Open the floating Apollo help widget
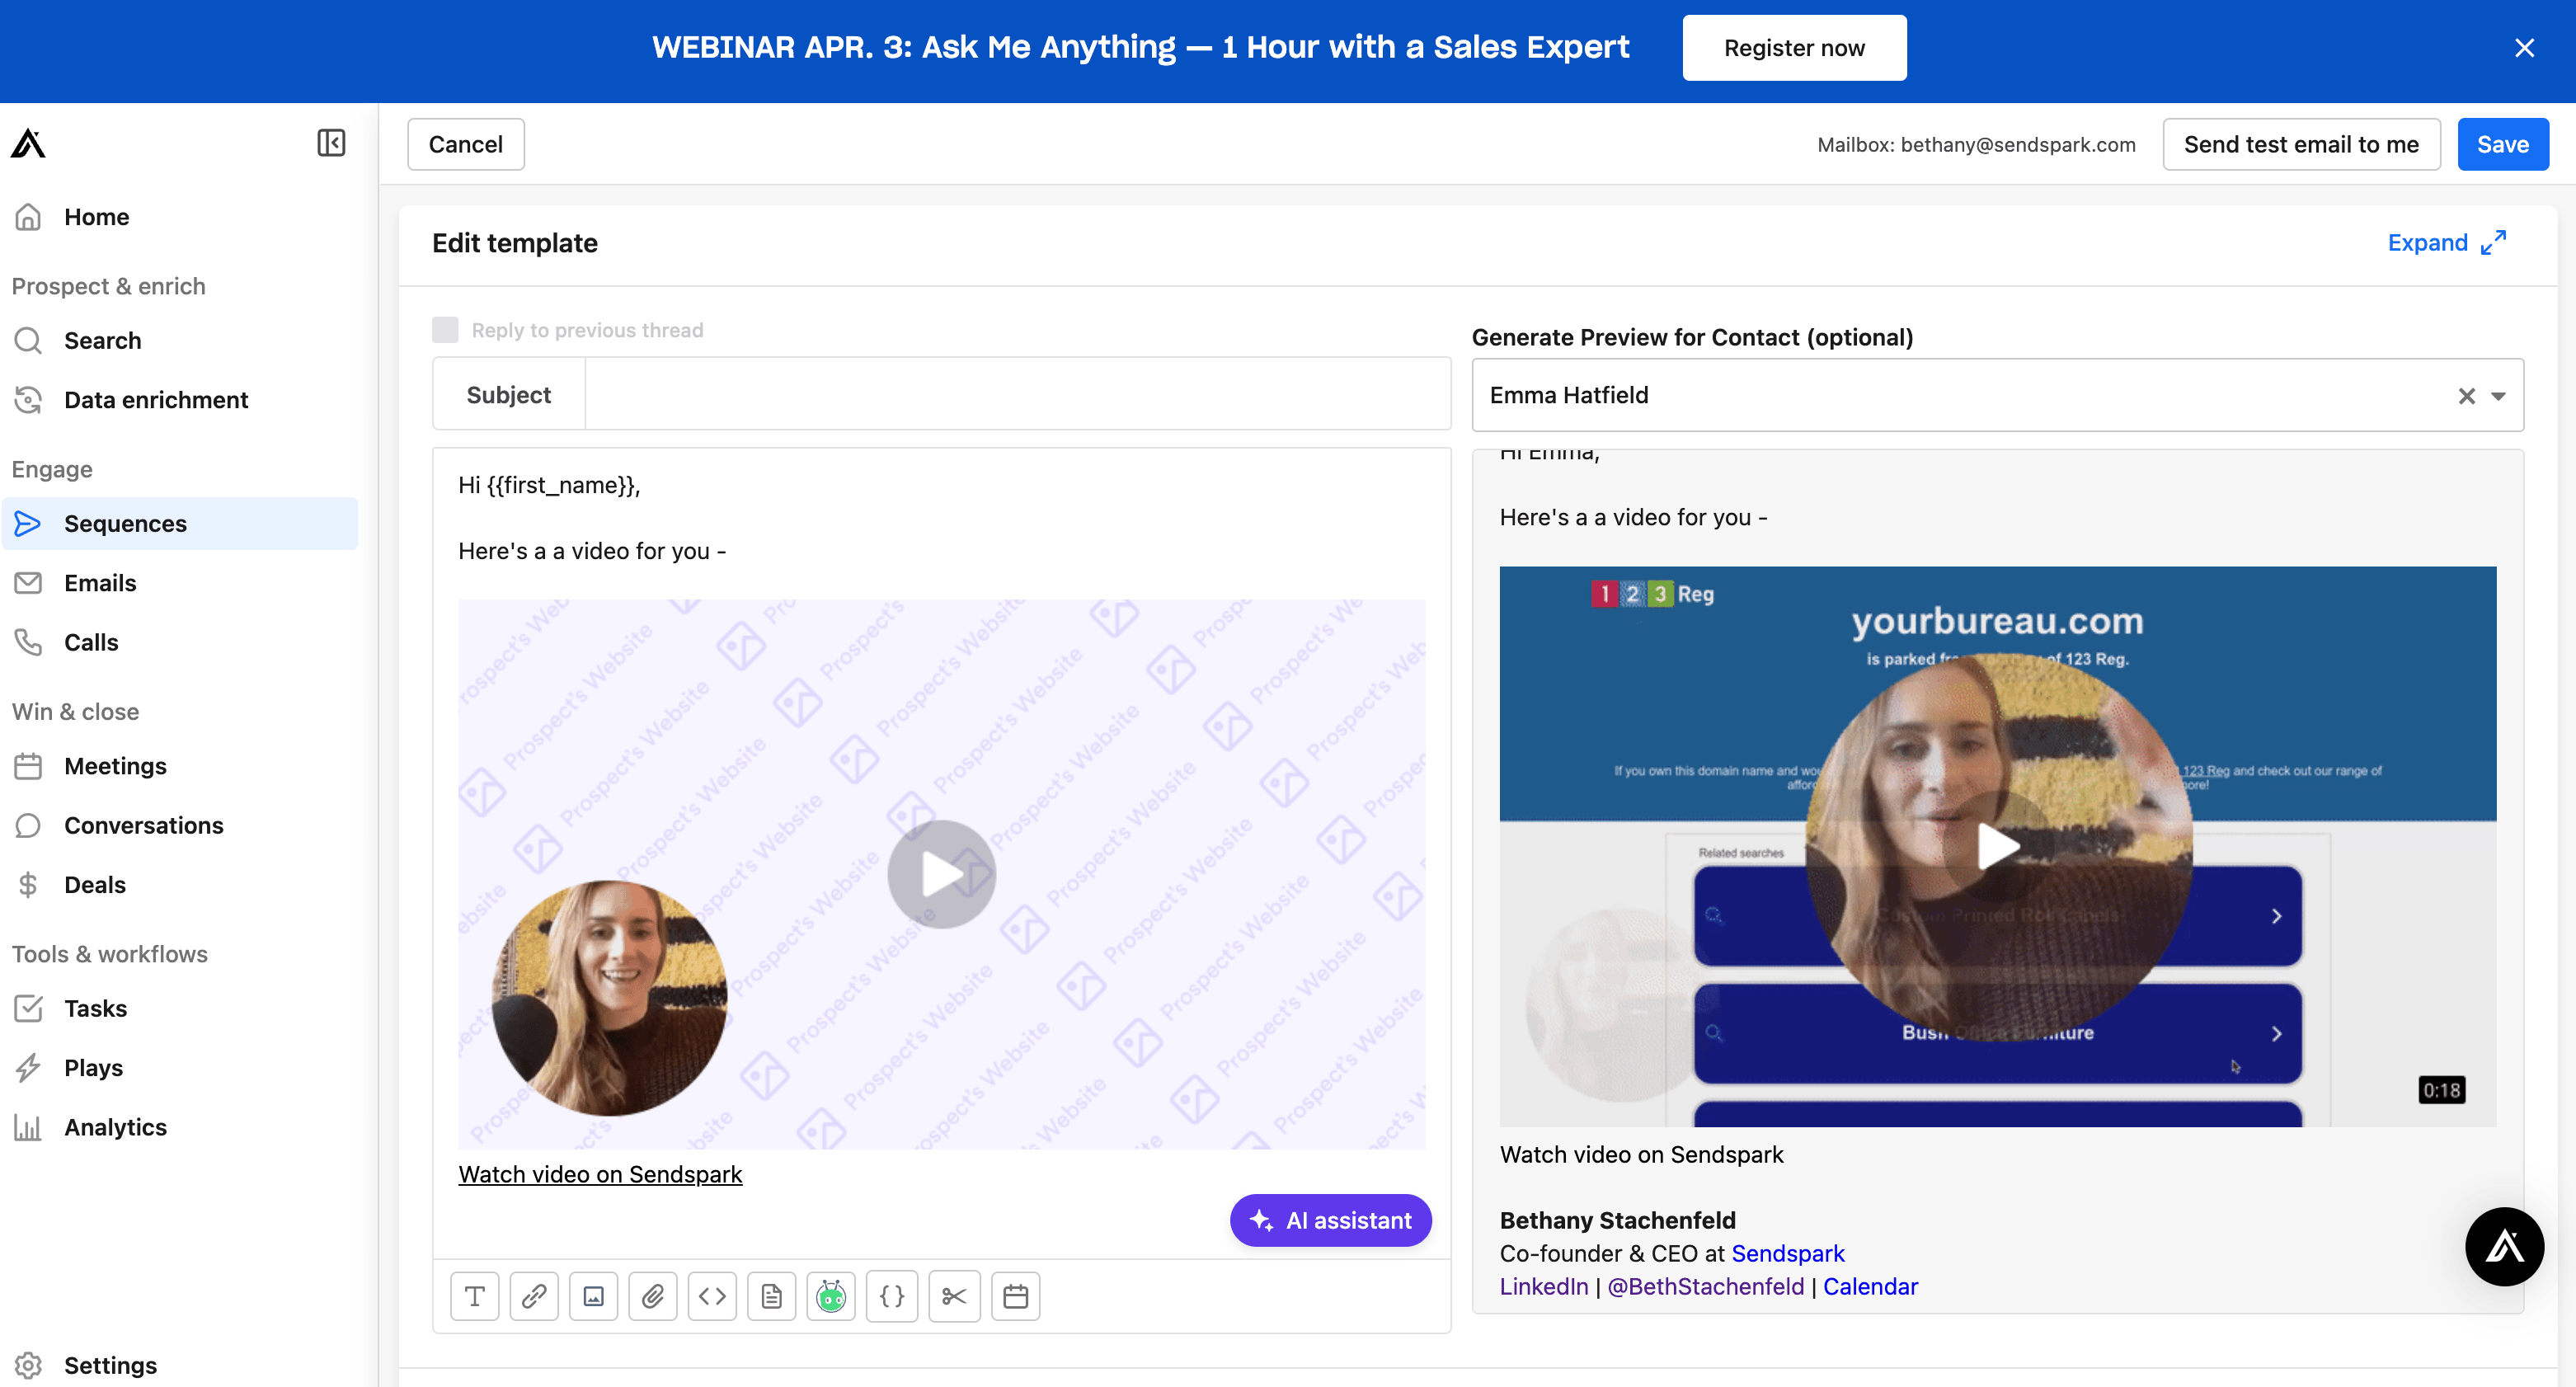This screenshot has height=1387, width=2576. 2504,1246
